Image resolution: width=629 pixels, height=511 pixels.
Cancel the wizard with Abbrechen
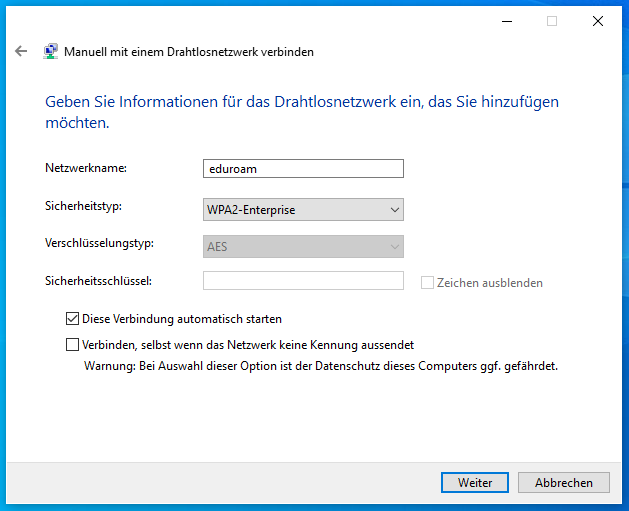click(x=564, y=482)
